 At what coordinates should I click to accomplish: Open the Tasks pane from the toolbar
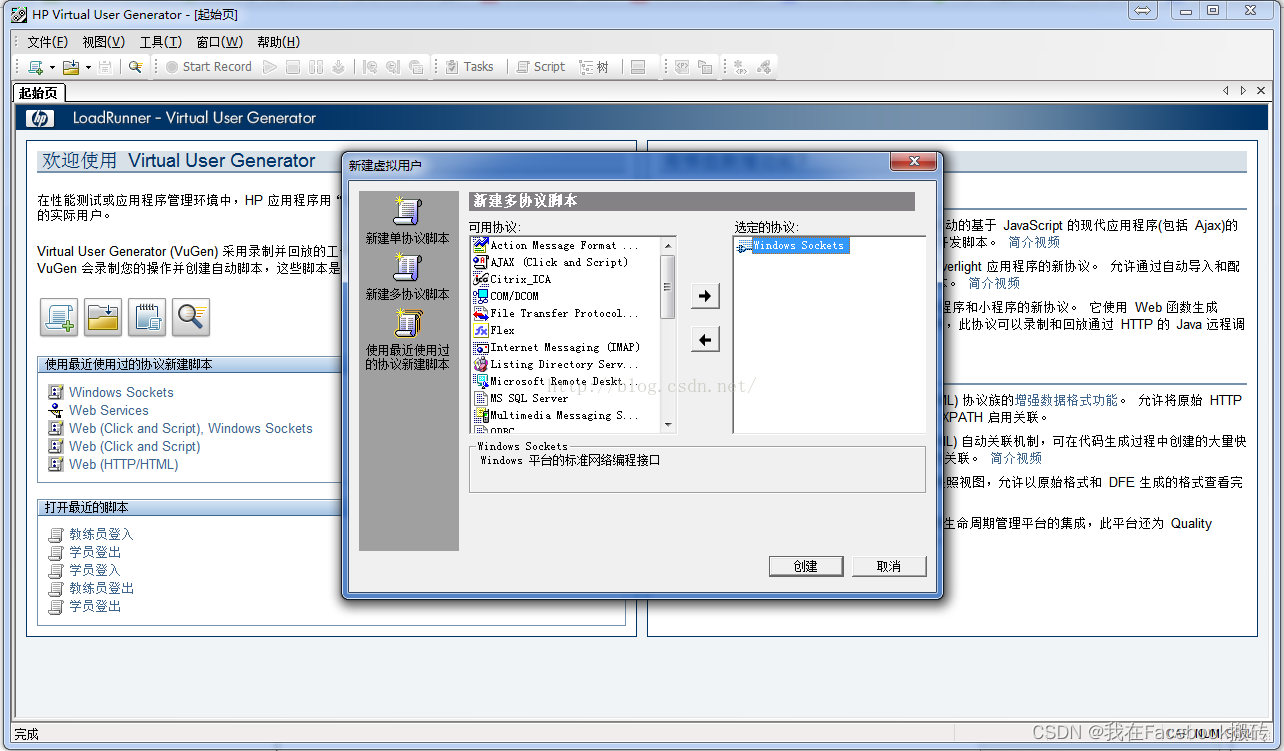pos(470,66)
